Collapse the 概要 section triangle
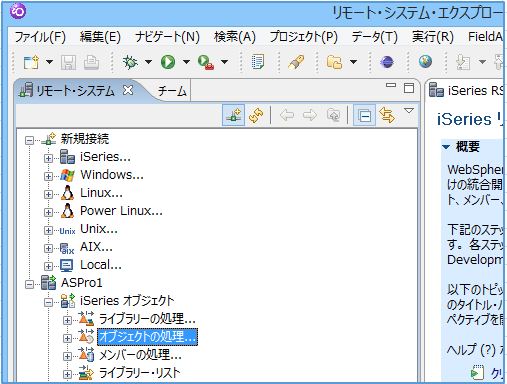Viewport: 507px width, 384px height. click(x=446, y=147)
